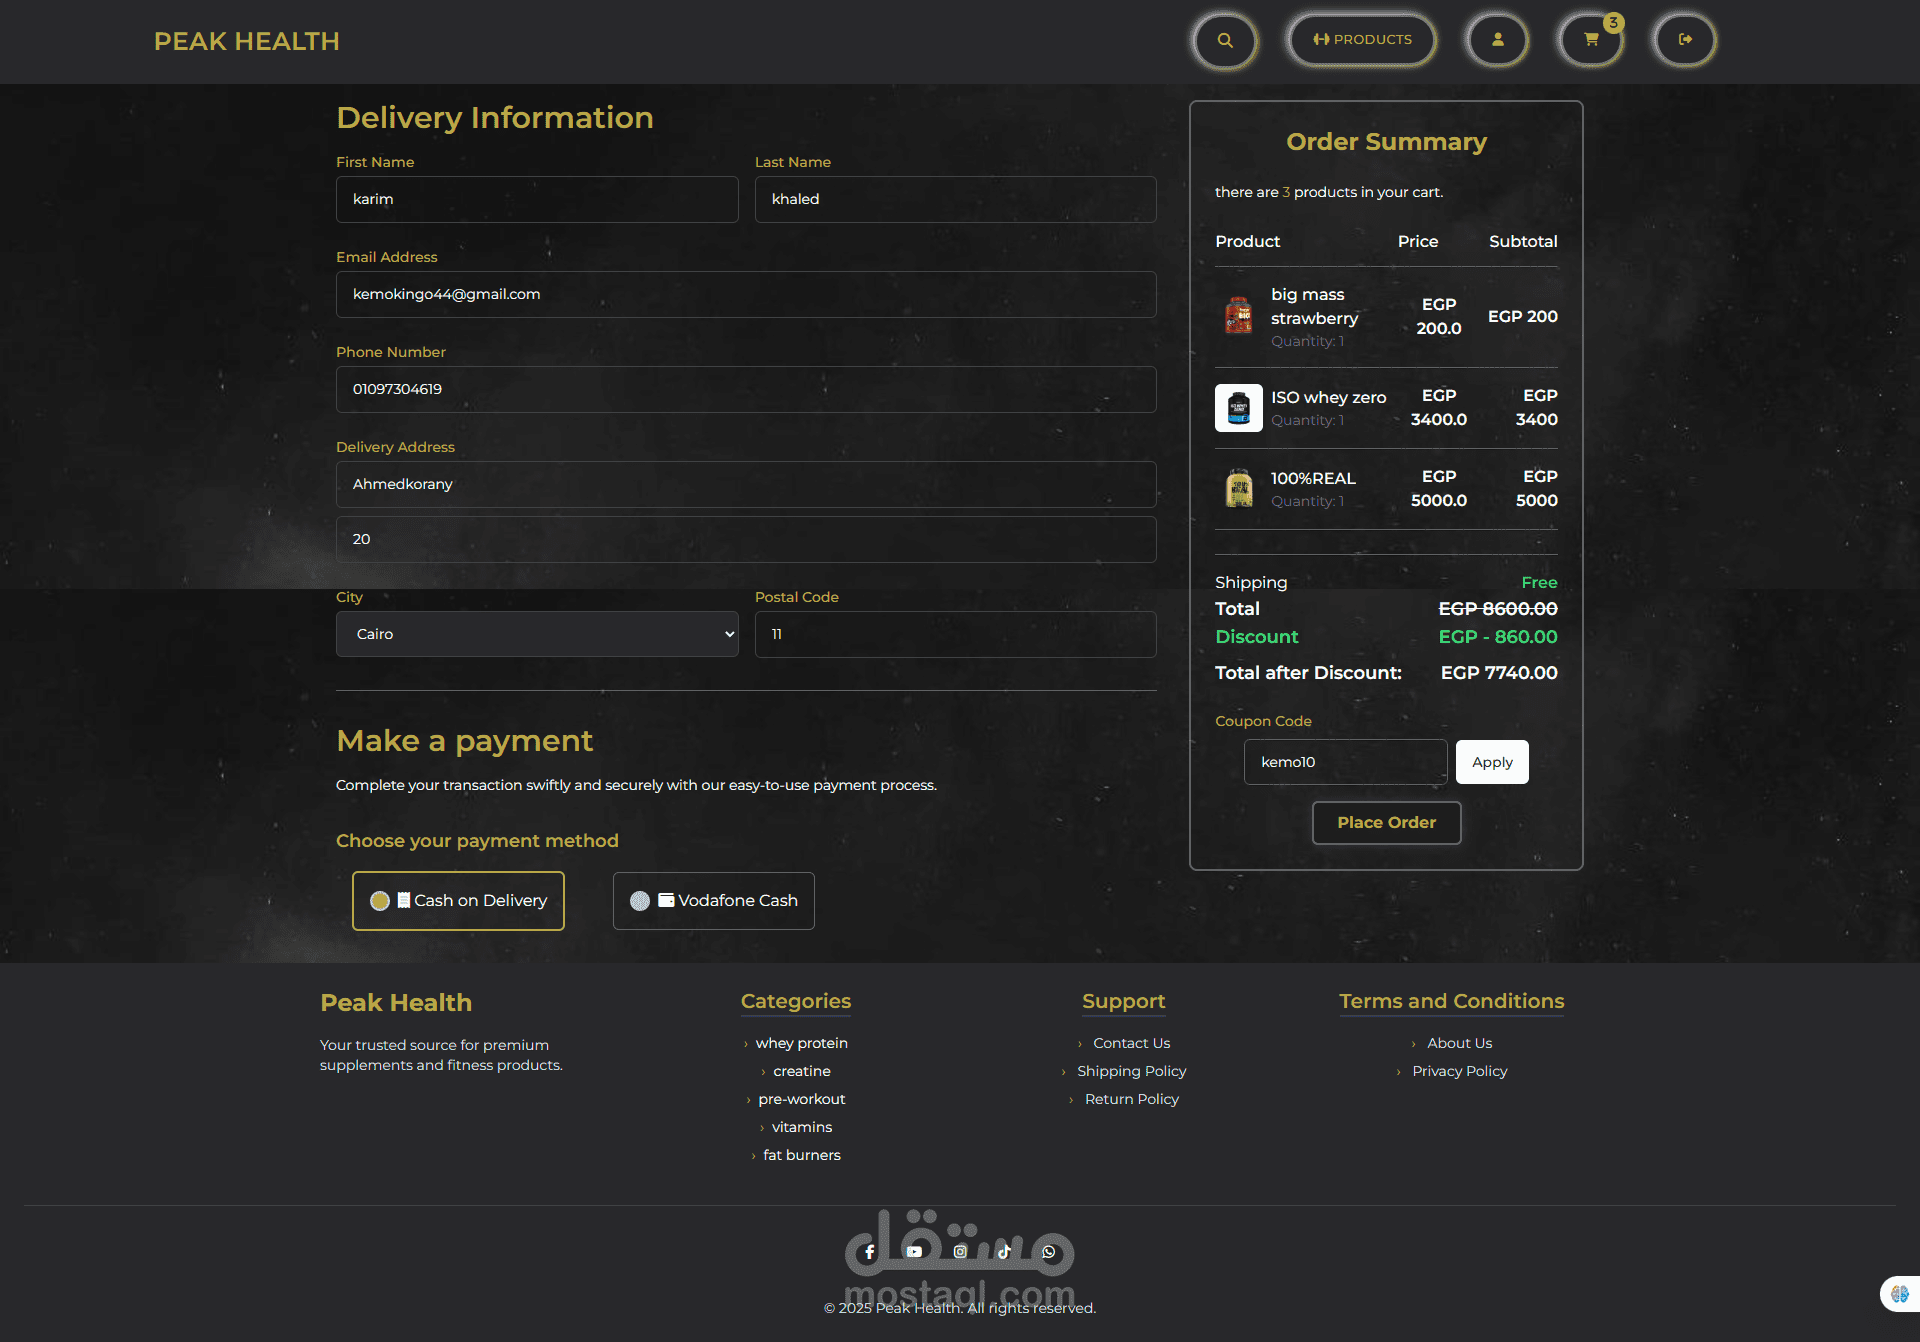The image size is (1920, 1342).
Task: Click the Delivery Address field with Ahmedkorany
Action: pyautogui.click(x=746, y=484)
